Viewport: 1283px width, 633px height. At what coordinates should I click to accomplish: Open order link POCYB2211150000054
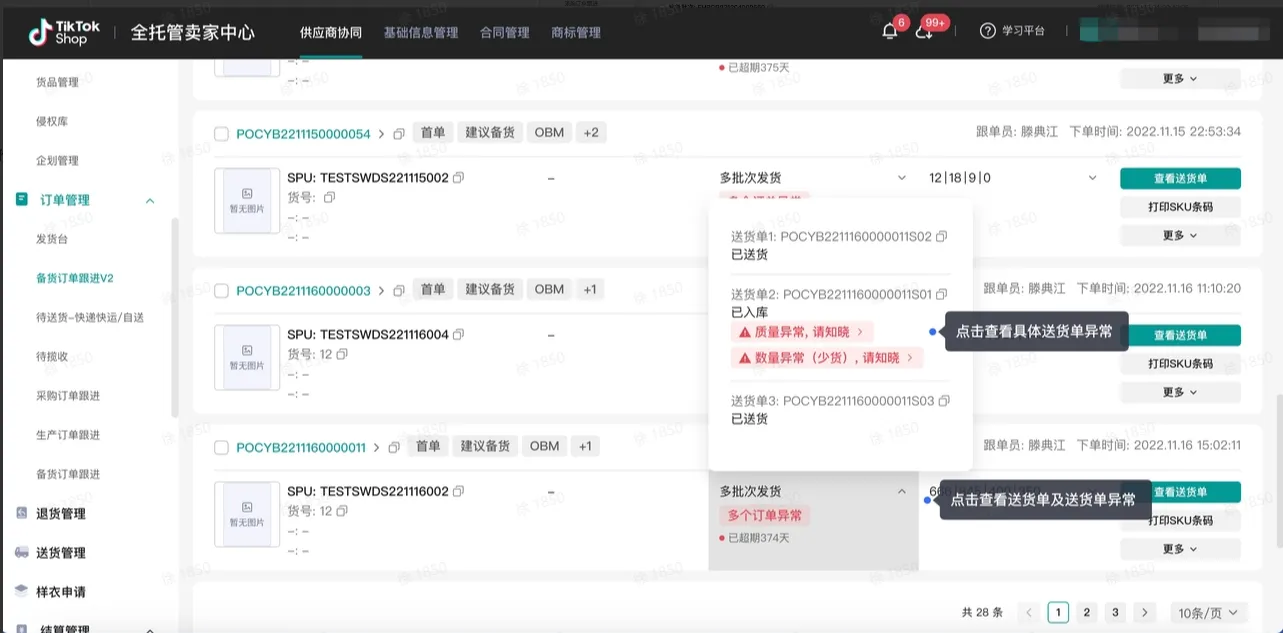click(303, 134)
